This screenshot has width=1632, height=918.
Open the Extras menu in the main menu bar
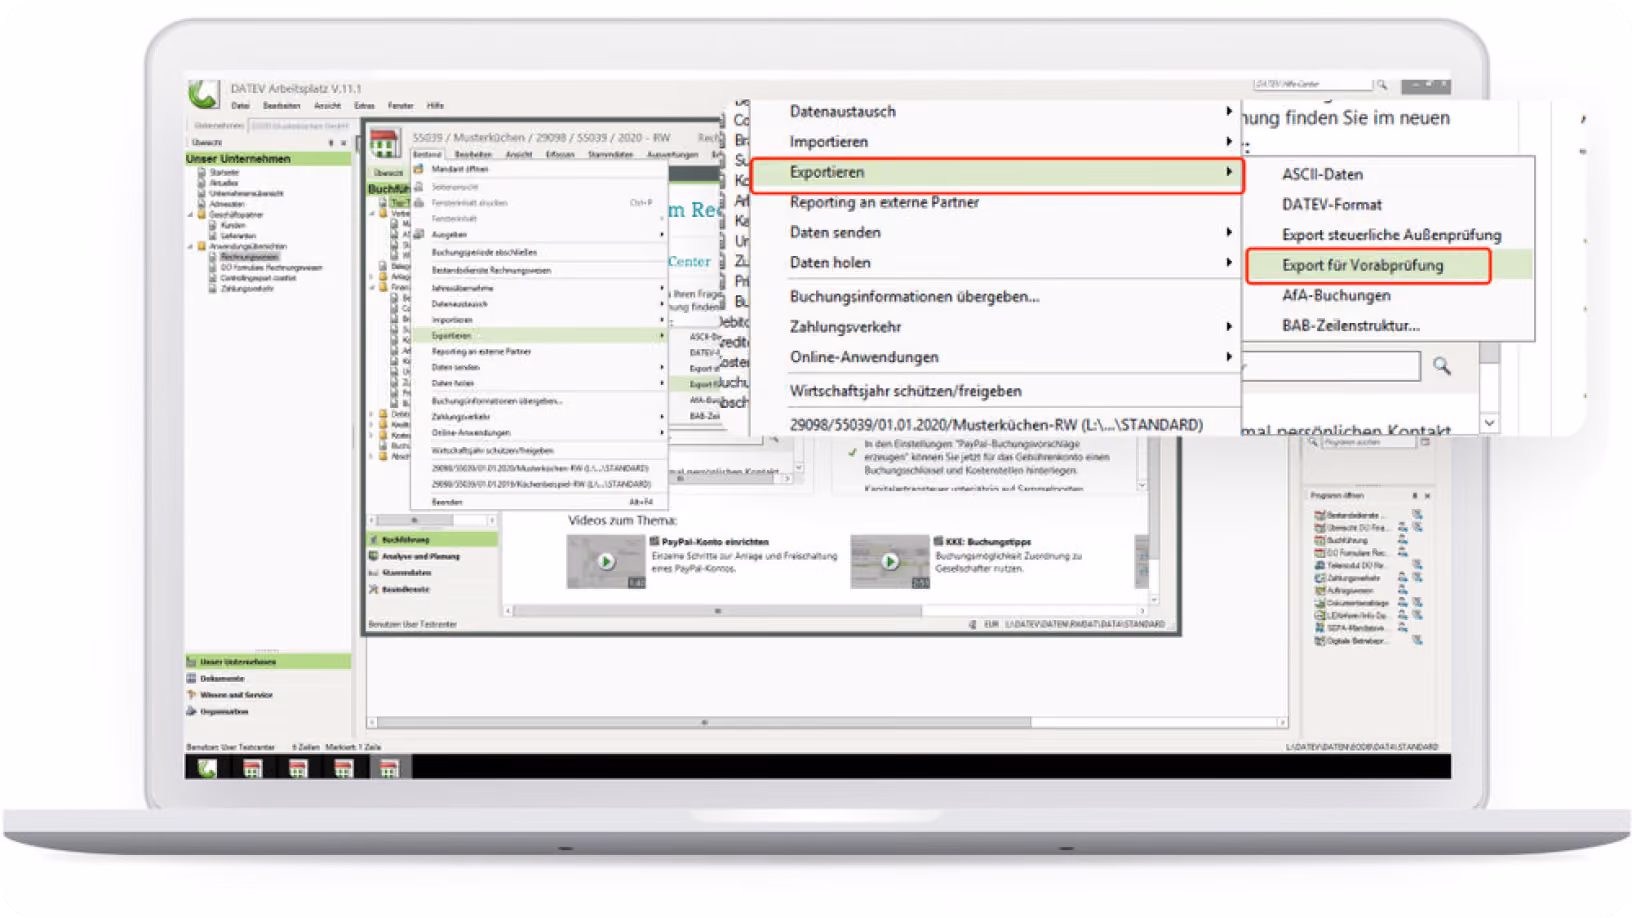pos(364,105)
